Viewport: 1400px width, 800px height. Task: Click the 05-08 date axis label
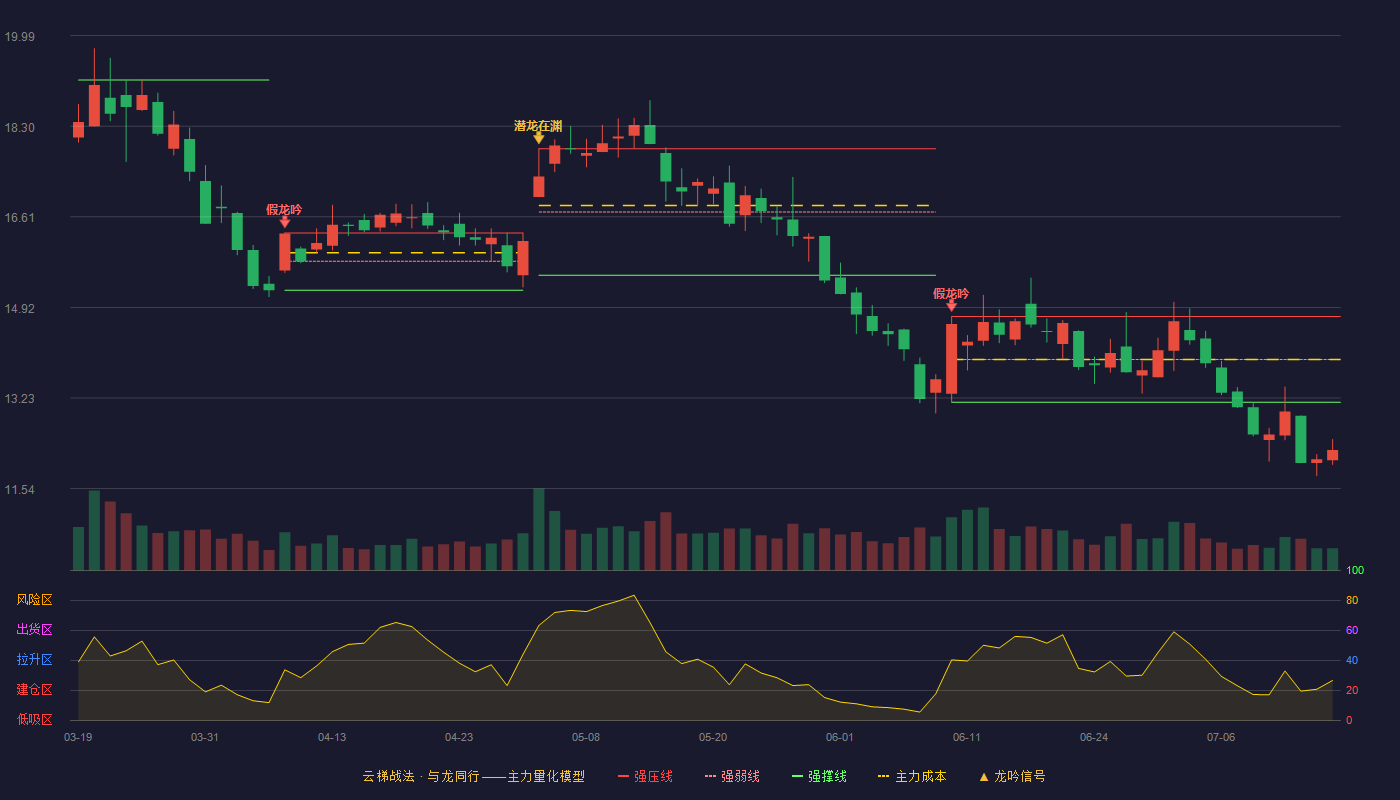[x=586, y=737]
